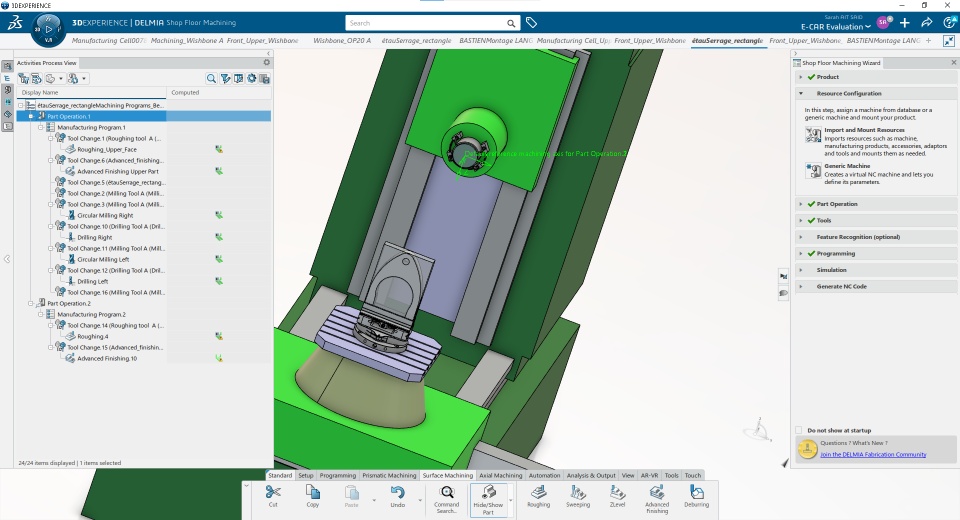
Task: Collapse the Part Operation.2 tree node
Action: click(31, 303)
